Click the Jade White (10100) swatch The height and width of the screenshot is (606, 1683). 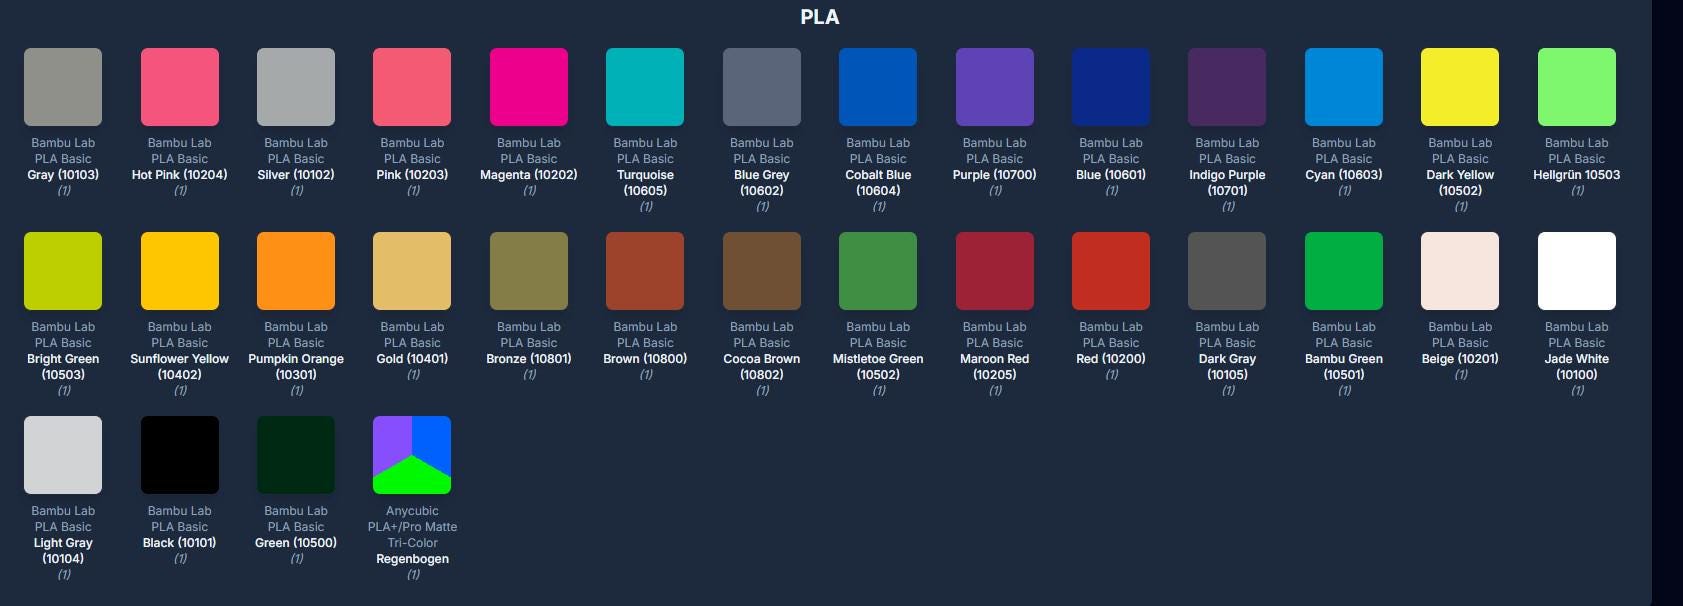[x=1577, y=271]
